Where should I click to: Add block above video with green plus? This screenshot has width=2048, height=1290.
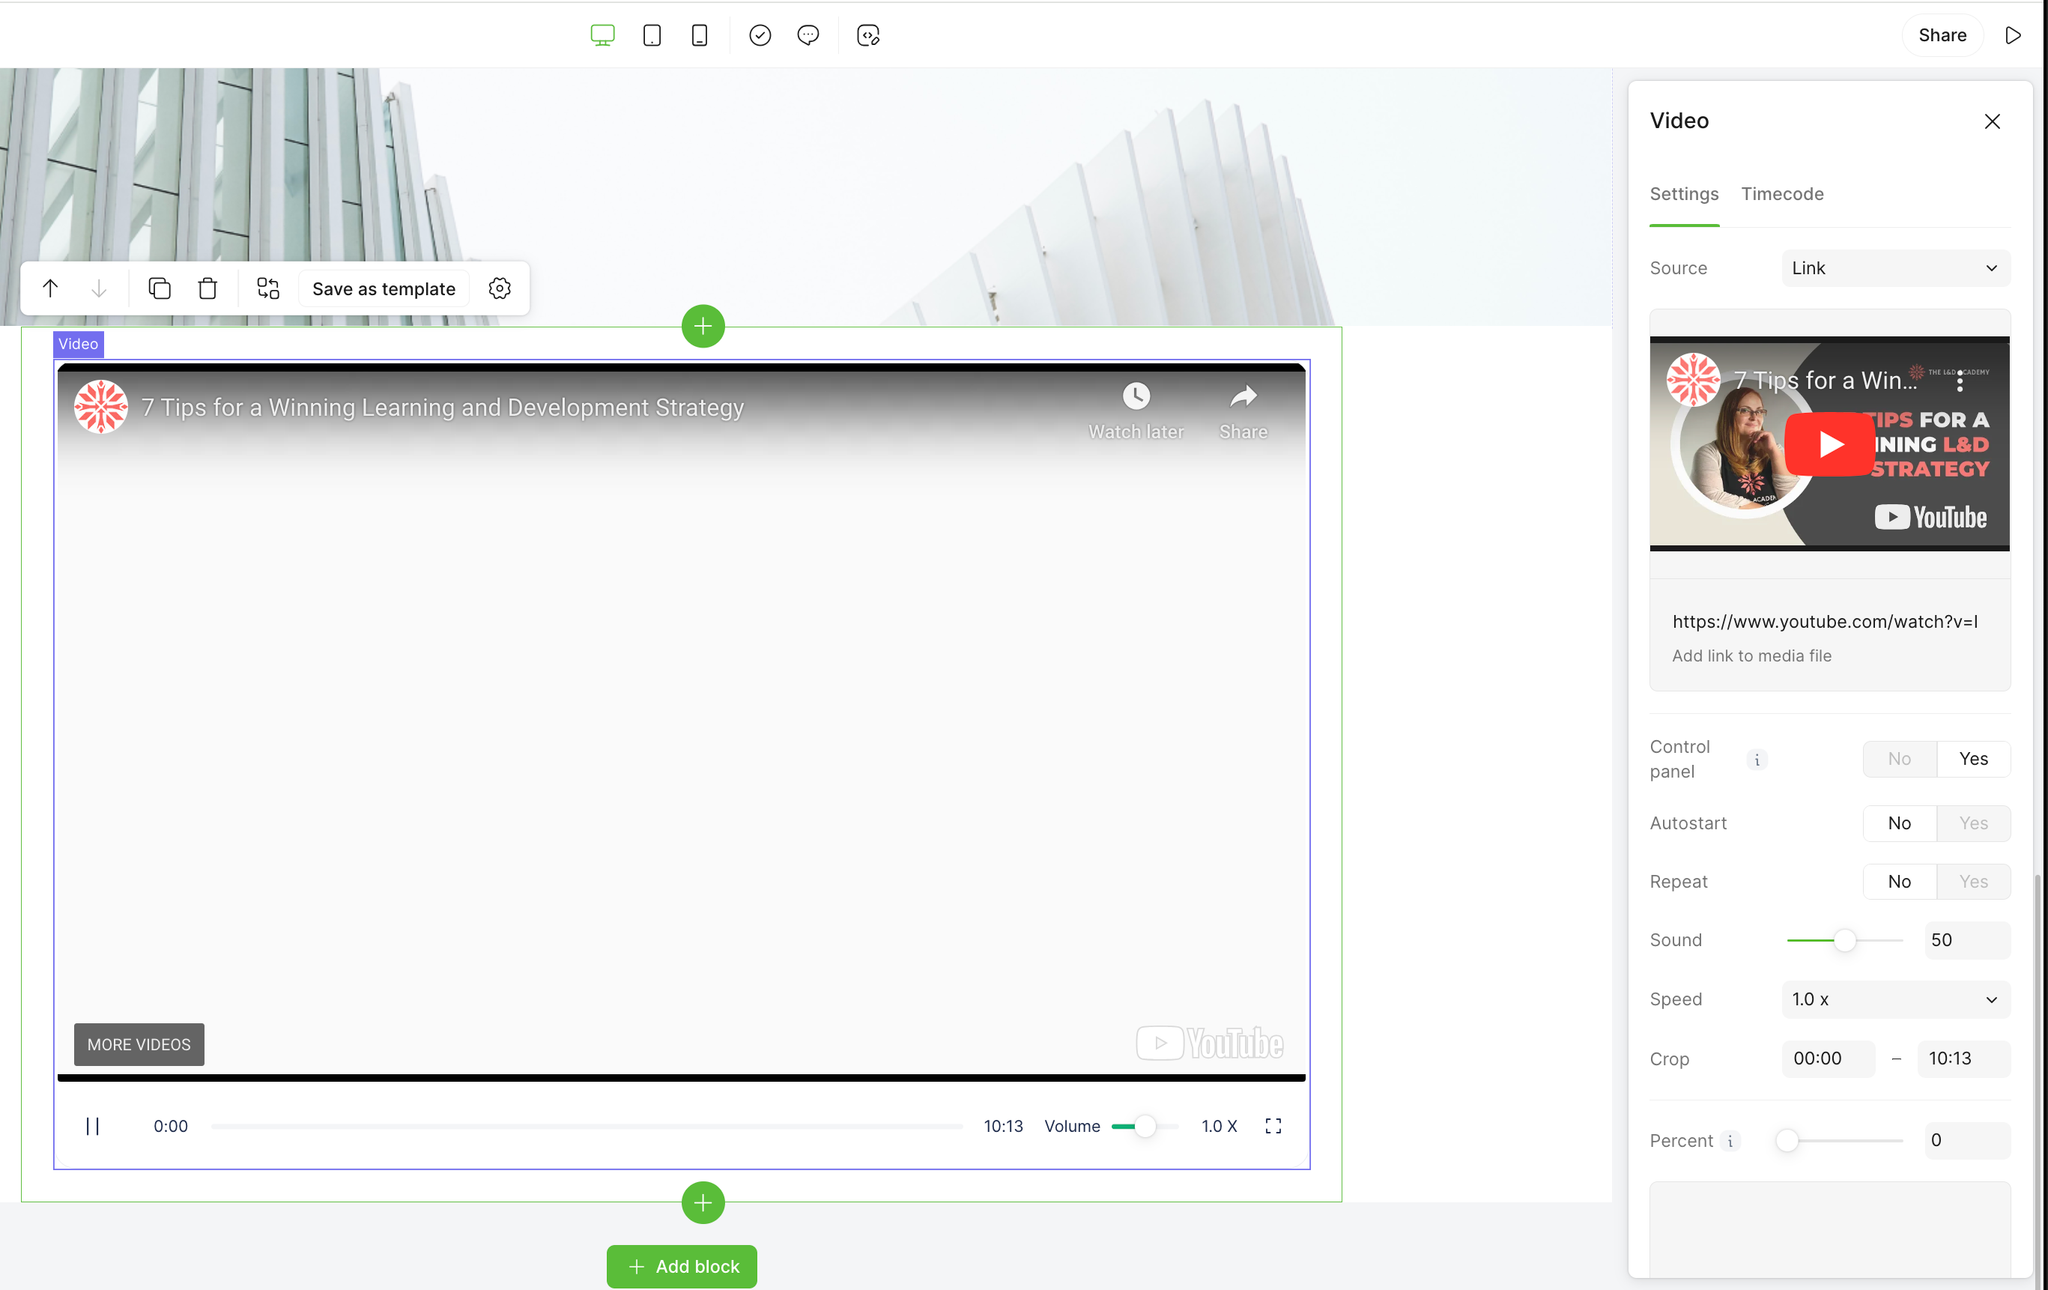pyautogui.click(x=703, y=326)
